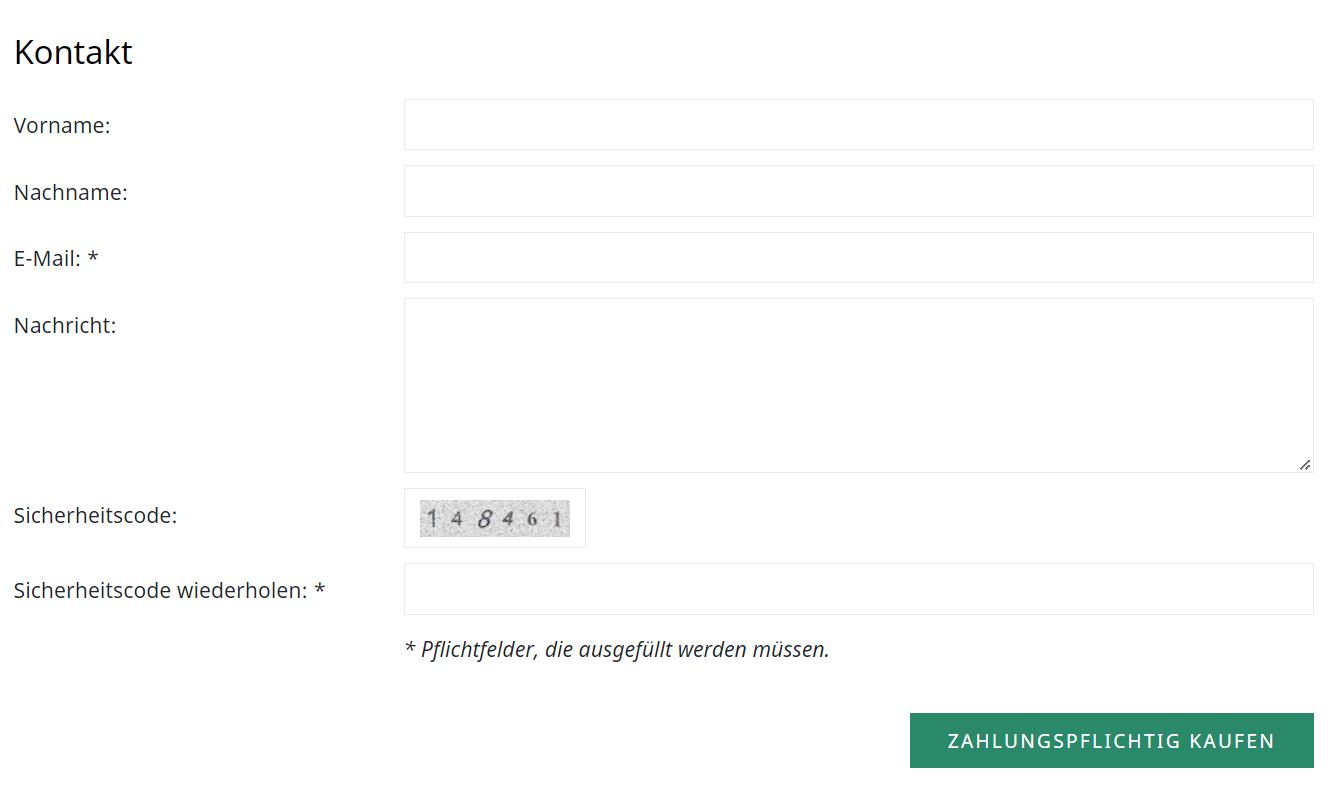
Task: Select the E-Mail input box
Action: coord(858,258)
